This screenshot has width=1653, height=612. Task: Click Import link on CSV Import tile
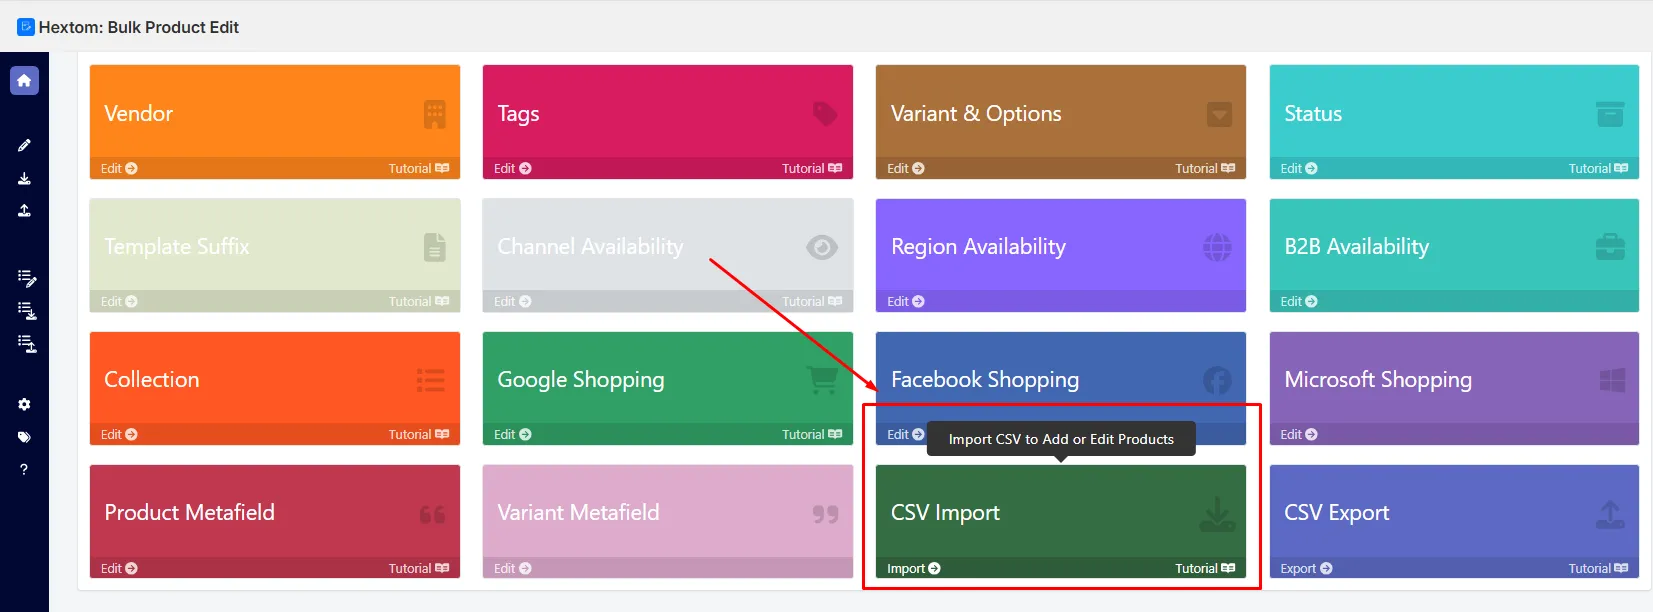(914, 569)
